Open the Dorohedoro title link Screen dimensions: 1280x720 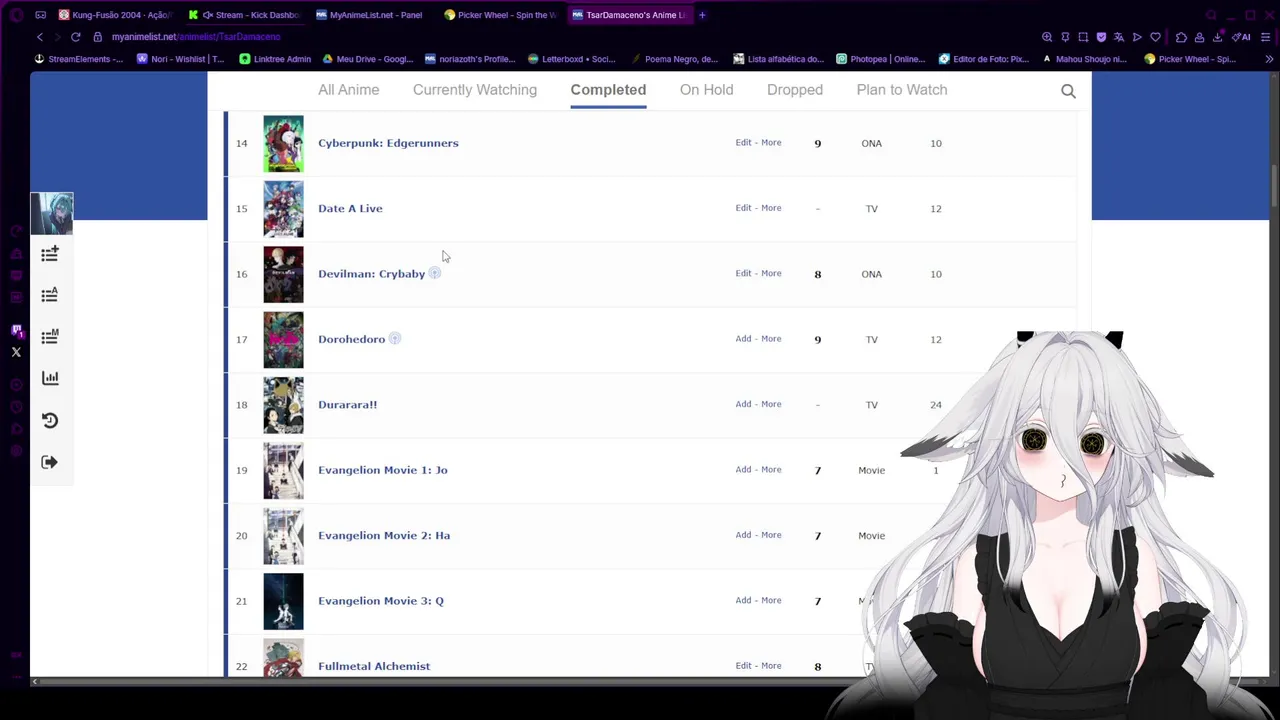point(351,339)
